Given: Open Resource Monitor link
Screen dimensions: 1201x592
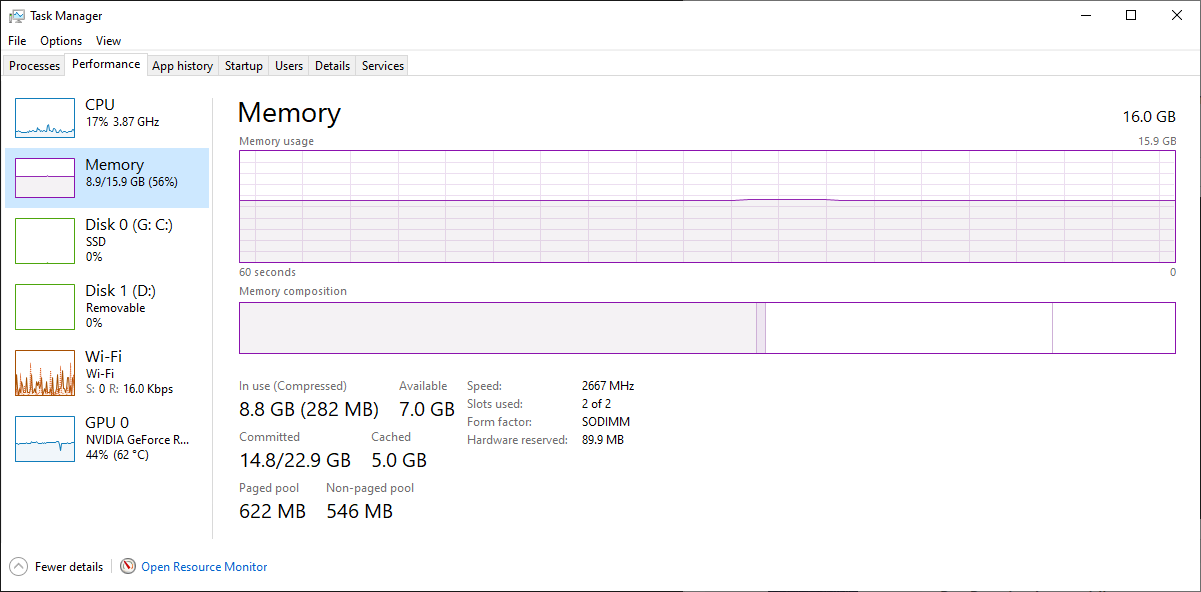Looking at the screenshot, I should click(204, 567).
